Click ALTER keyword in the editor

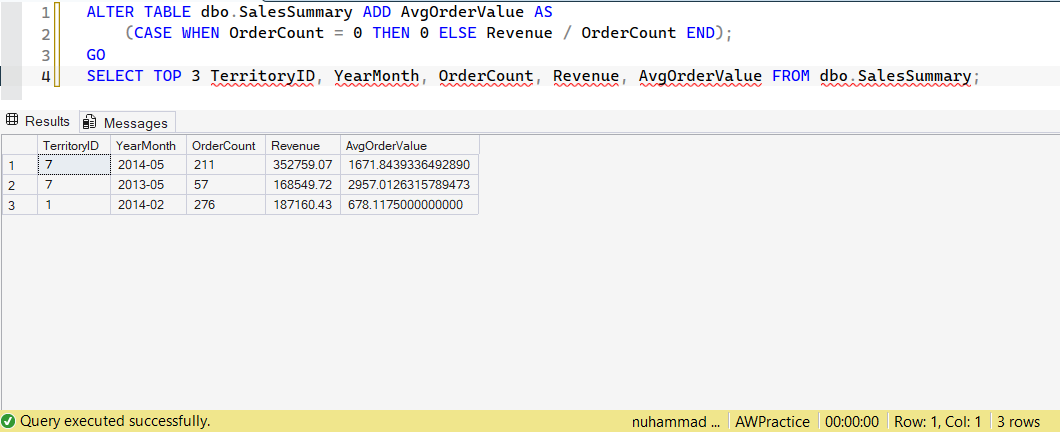110,12
